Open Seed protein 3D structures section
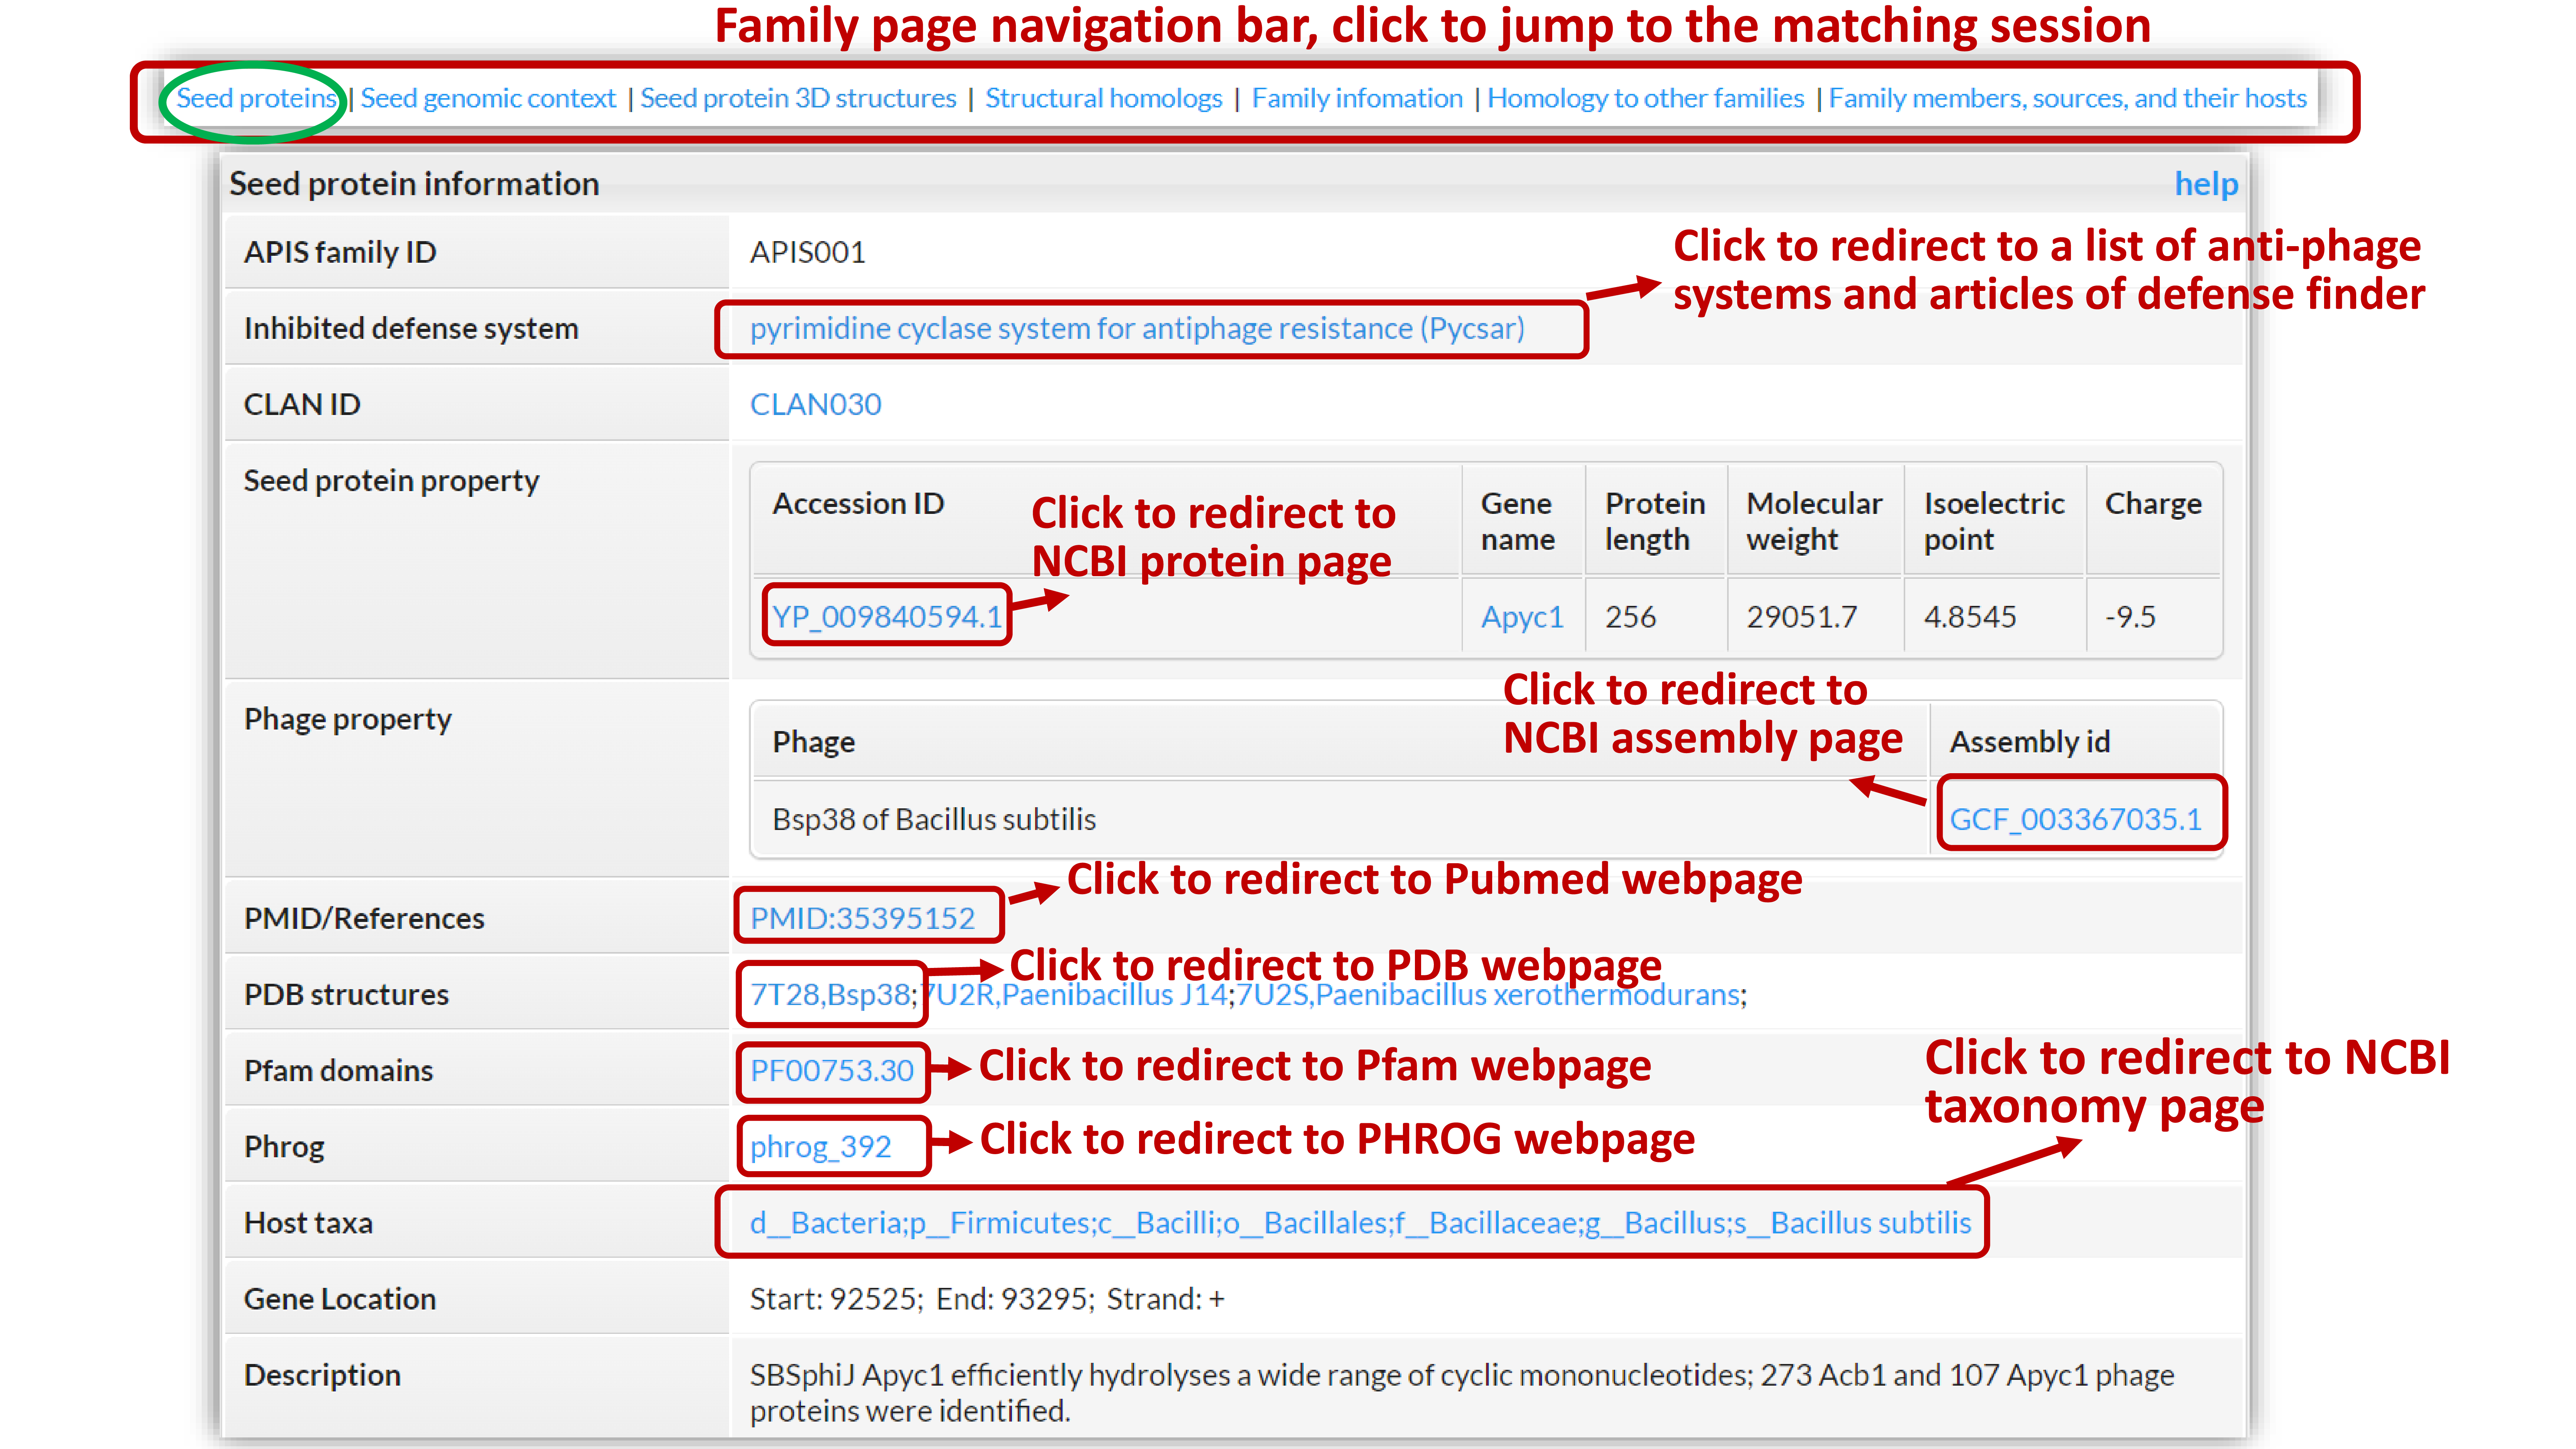This screenshot has width=2576, height=1449. pos(798,98)
